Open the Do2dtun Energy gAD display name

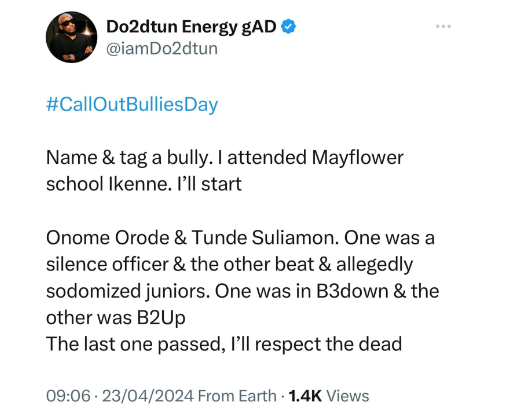191,26
